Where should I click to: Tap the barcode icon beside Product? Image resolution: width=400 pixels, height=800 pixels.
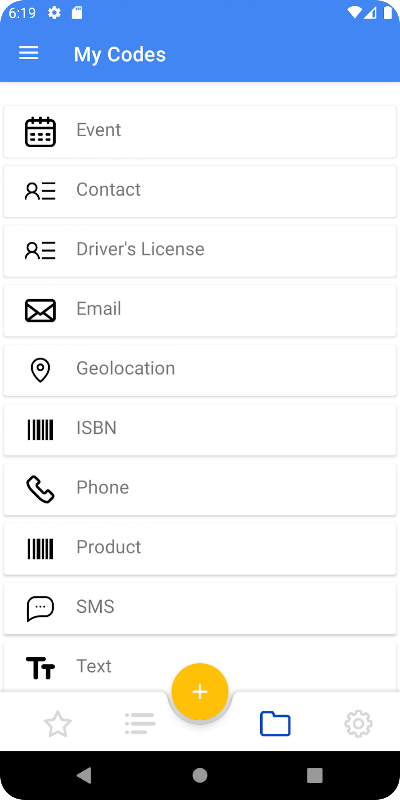pyautogui.click(x=40, y=549)
